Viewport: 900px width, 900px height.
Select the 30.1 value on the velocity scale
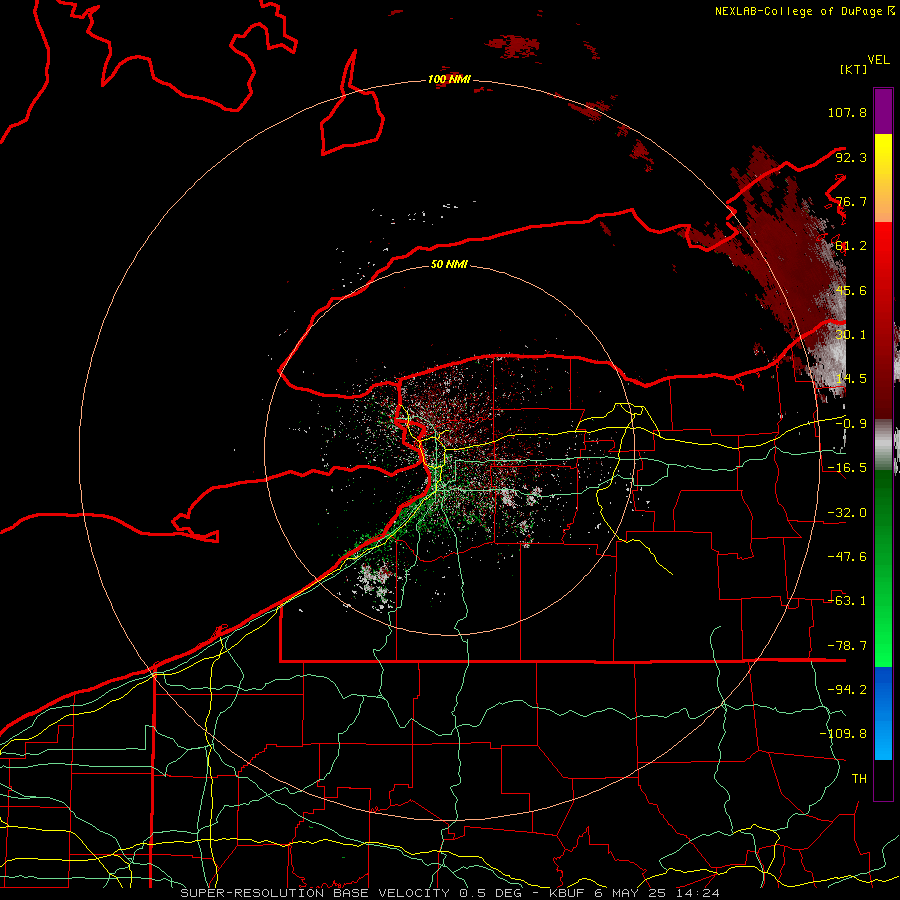(x=851, y=335)
